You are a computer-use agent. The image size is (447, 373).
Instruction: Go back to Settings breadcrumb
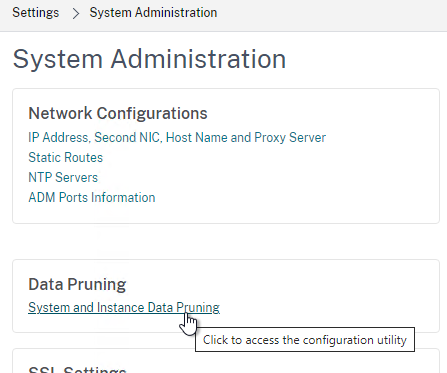(x=36, y=13)
